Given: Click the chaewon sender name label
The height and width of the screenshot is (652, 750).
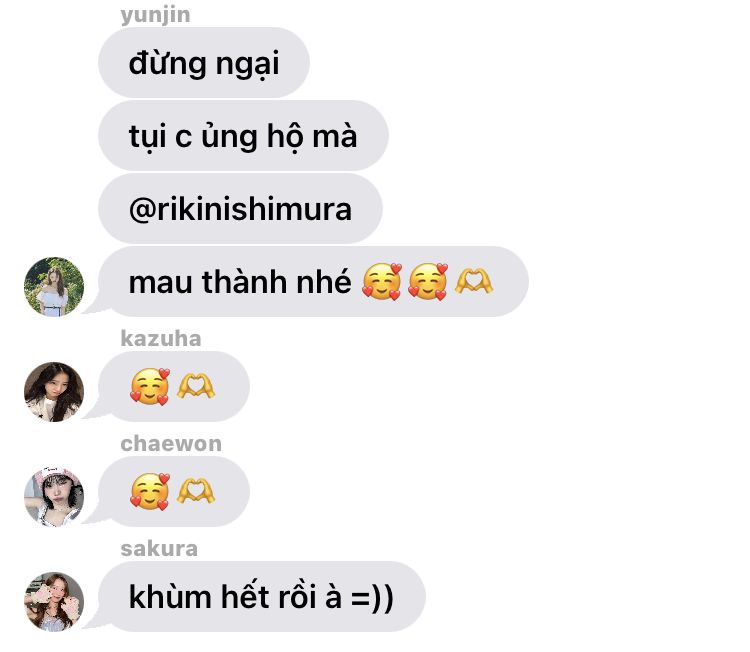Looking at the screenshot, I should tap(171, 444).
